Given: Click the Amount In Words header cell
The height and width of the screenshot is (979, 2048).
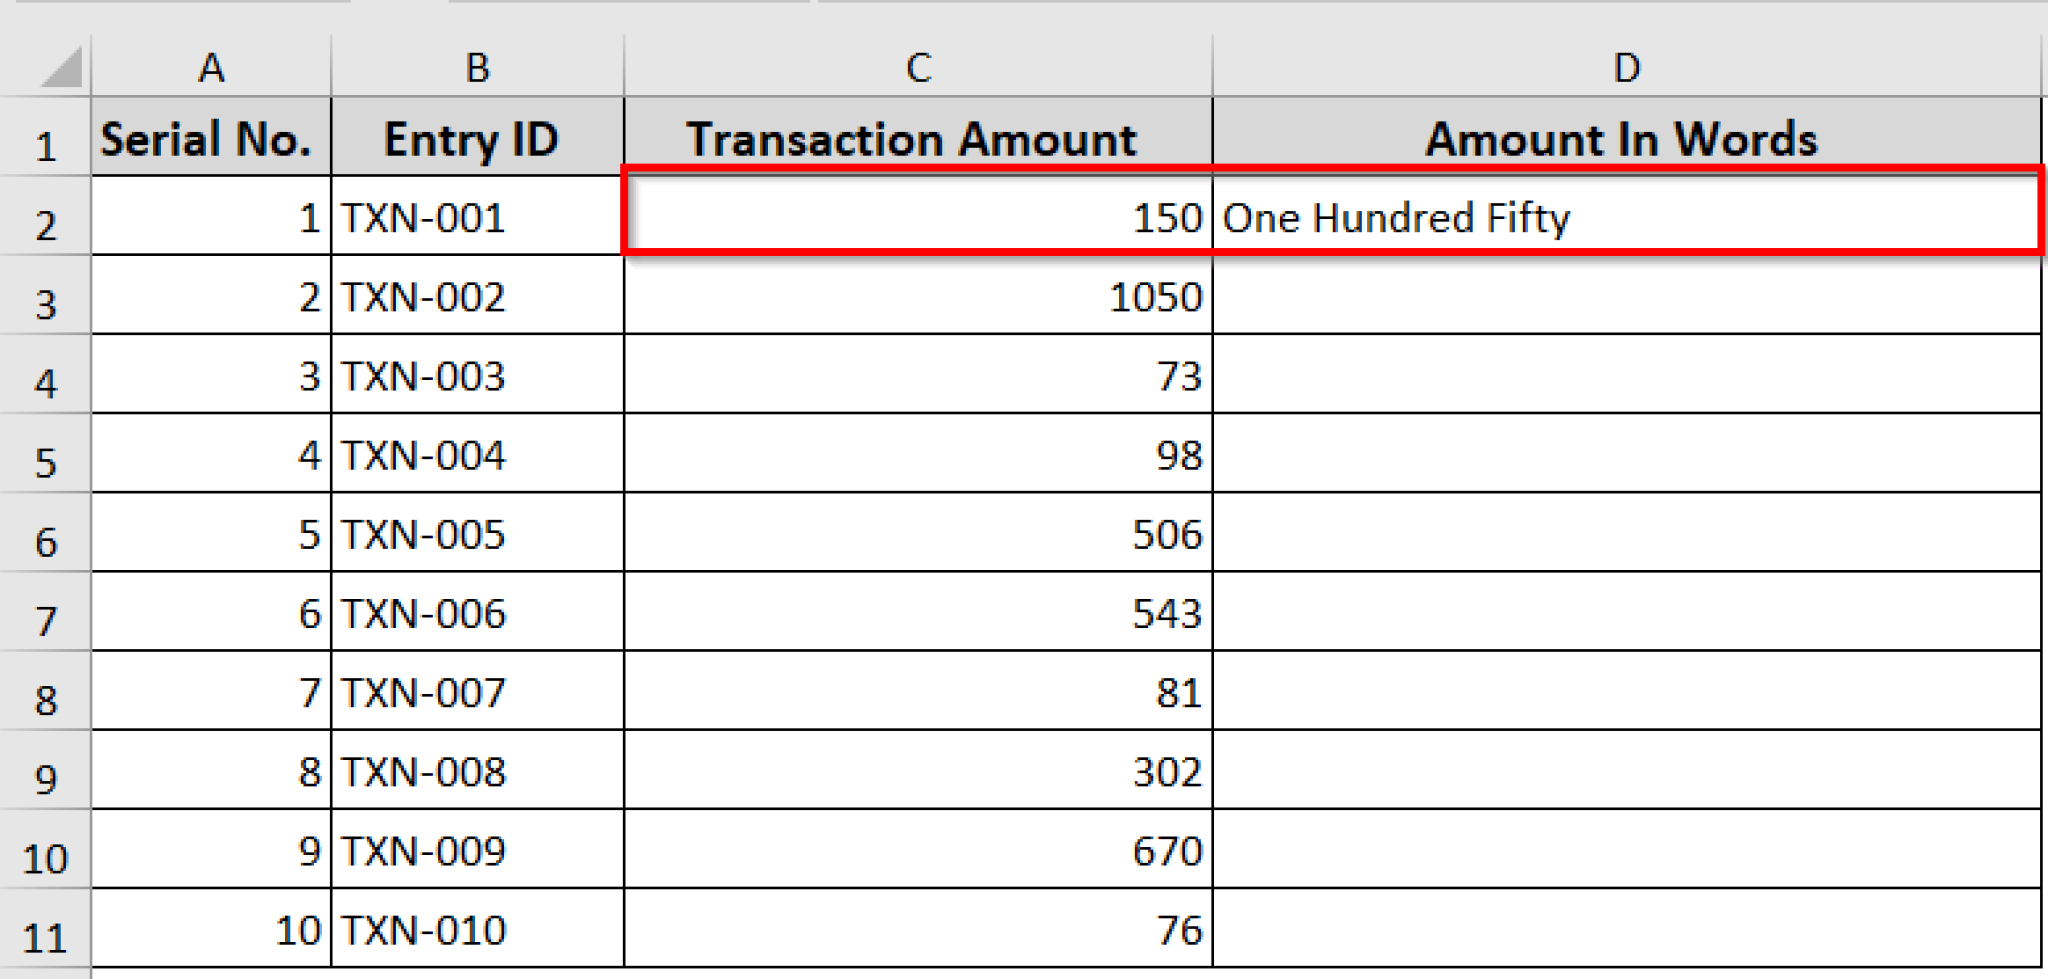Looking at the screenshot, I should tap(1626, 140).
